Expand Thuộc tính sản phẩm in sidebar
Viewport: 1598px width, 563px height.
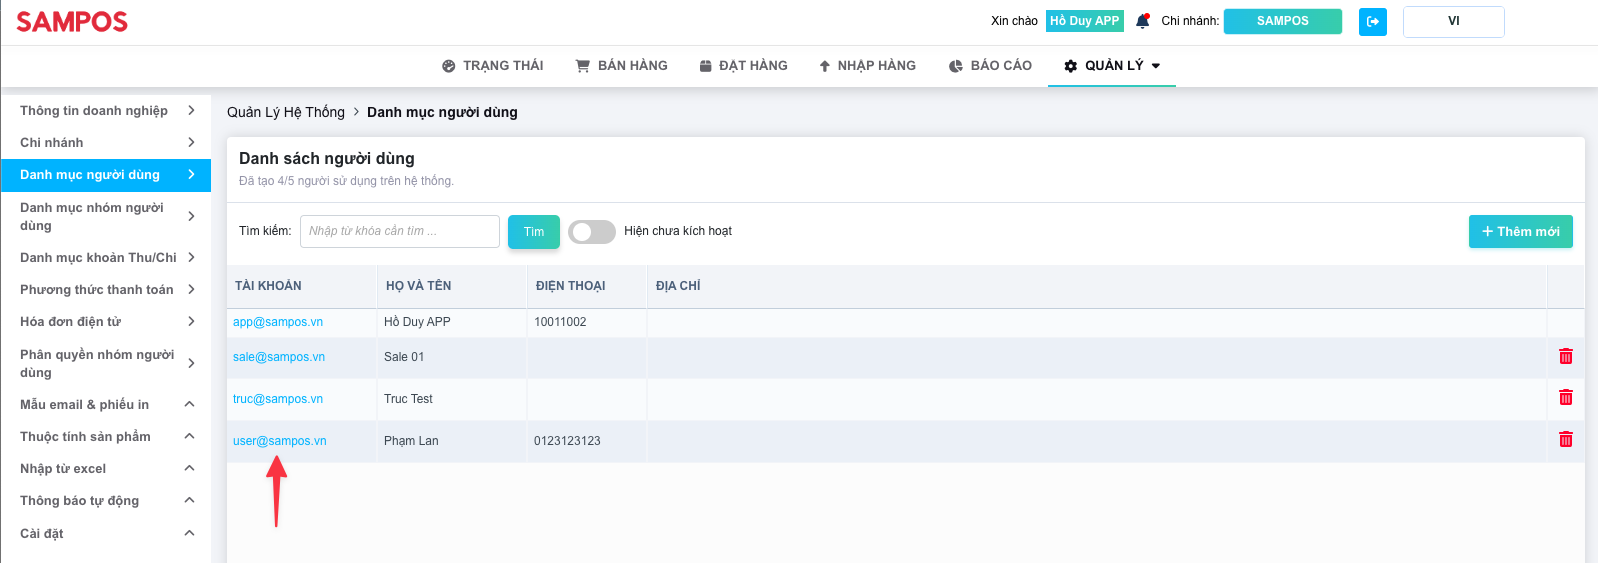pos(105,437)
